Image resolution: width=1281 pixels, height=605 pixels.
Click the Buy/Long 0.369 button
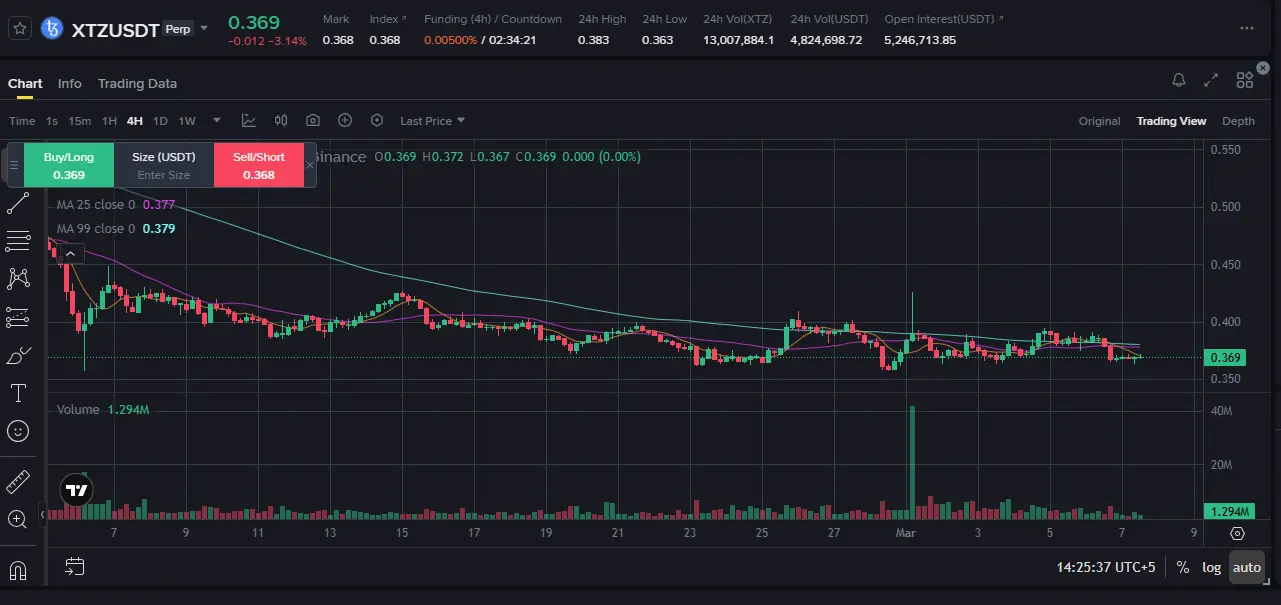[x=69, y=165]
